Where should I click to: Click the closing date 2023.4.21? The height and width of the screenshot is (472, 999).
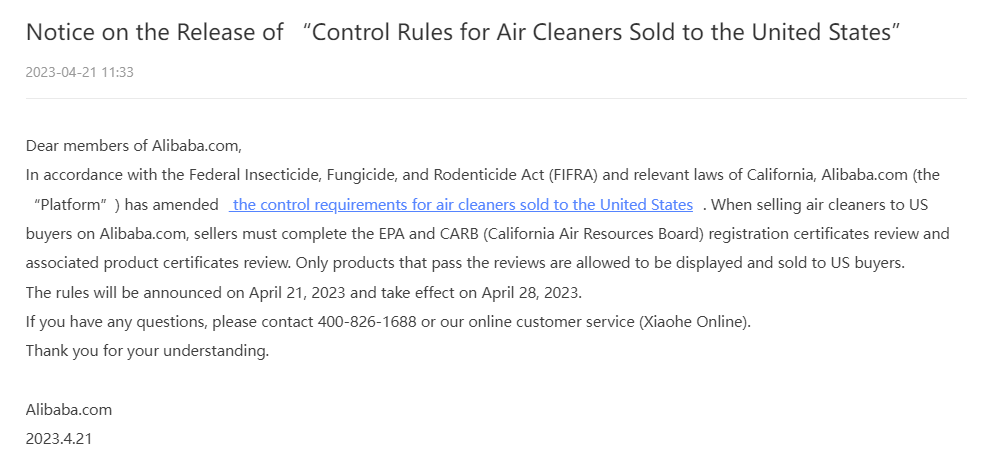(59, 439)
